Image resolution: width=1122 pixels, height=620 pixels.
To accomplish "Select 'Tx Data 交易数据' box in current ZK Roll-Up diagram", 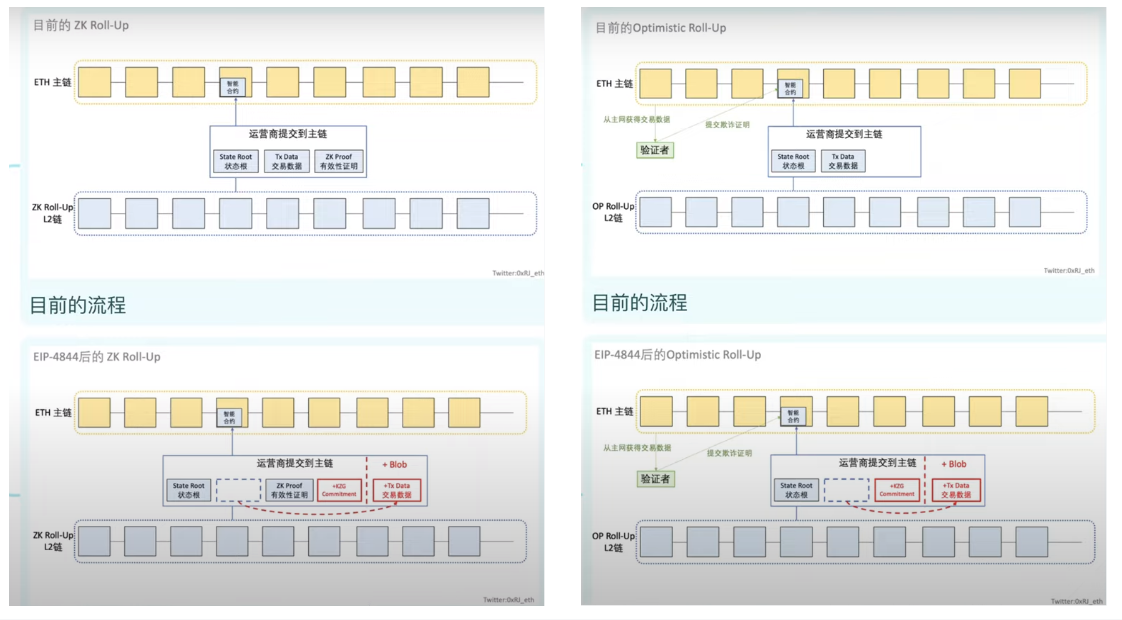I will 286,162.
